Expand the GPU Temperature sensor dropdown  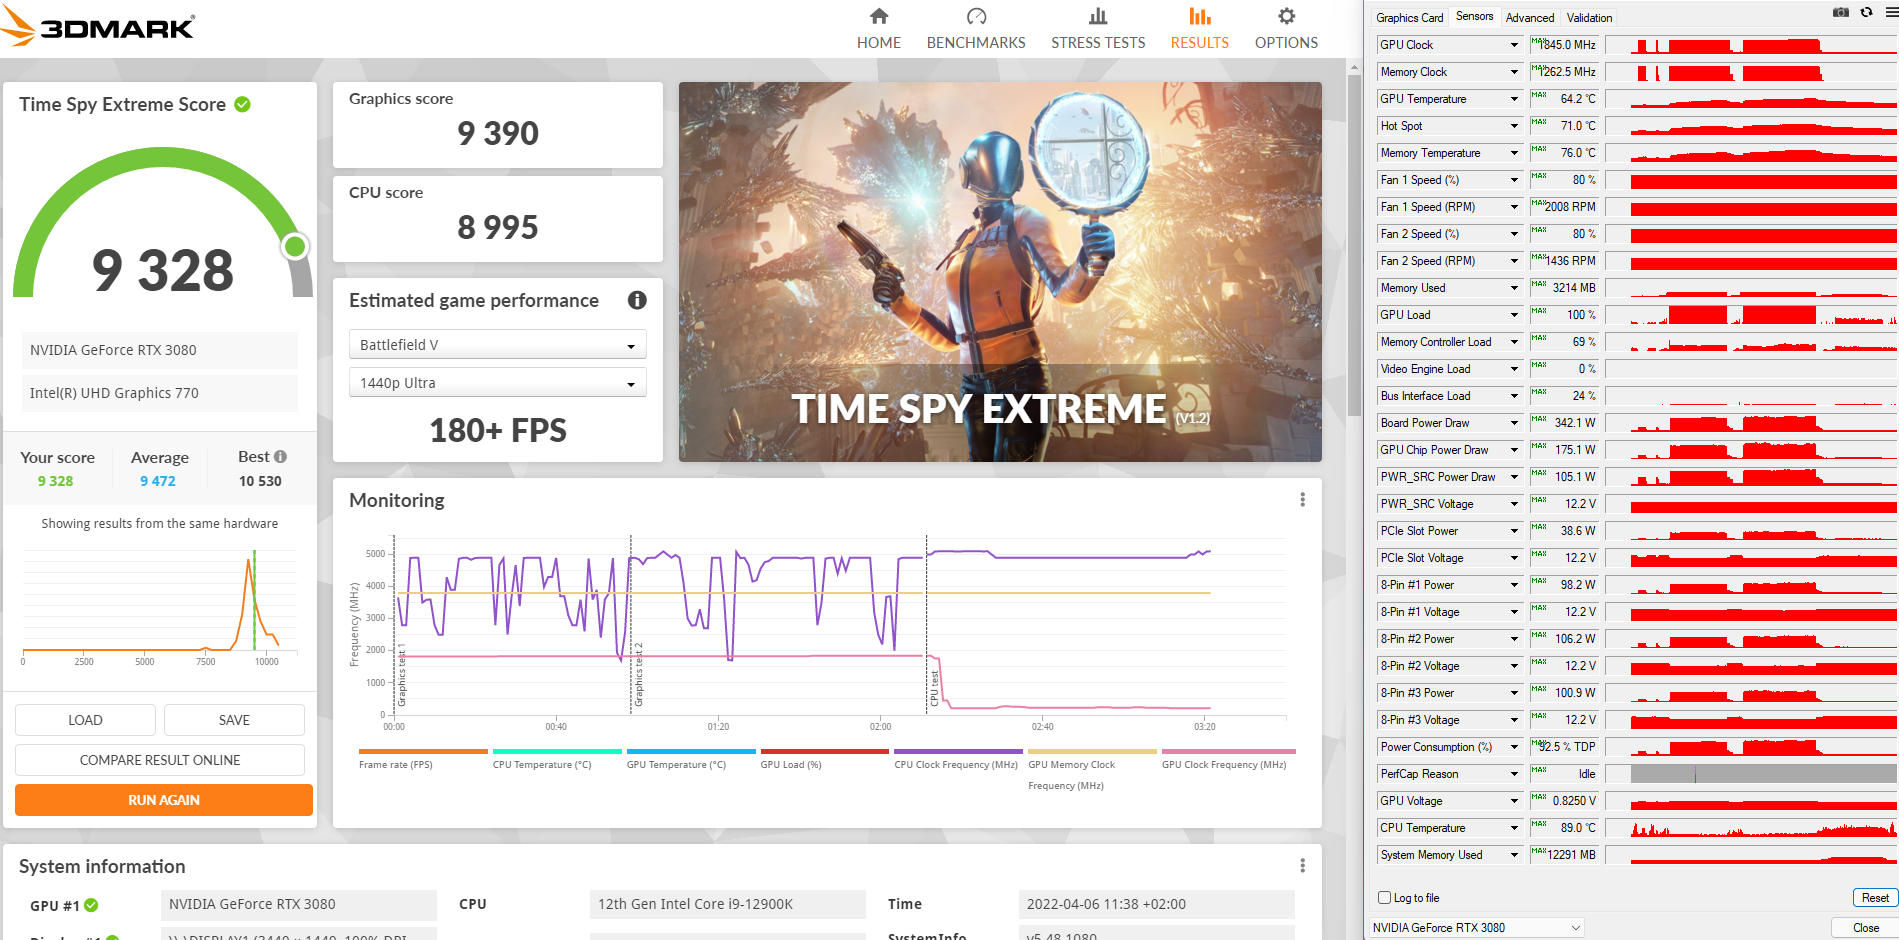[x=1514, y=99]
